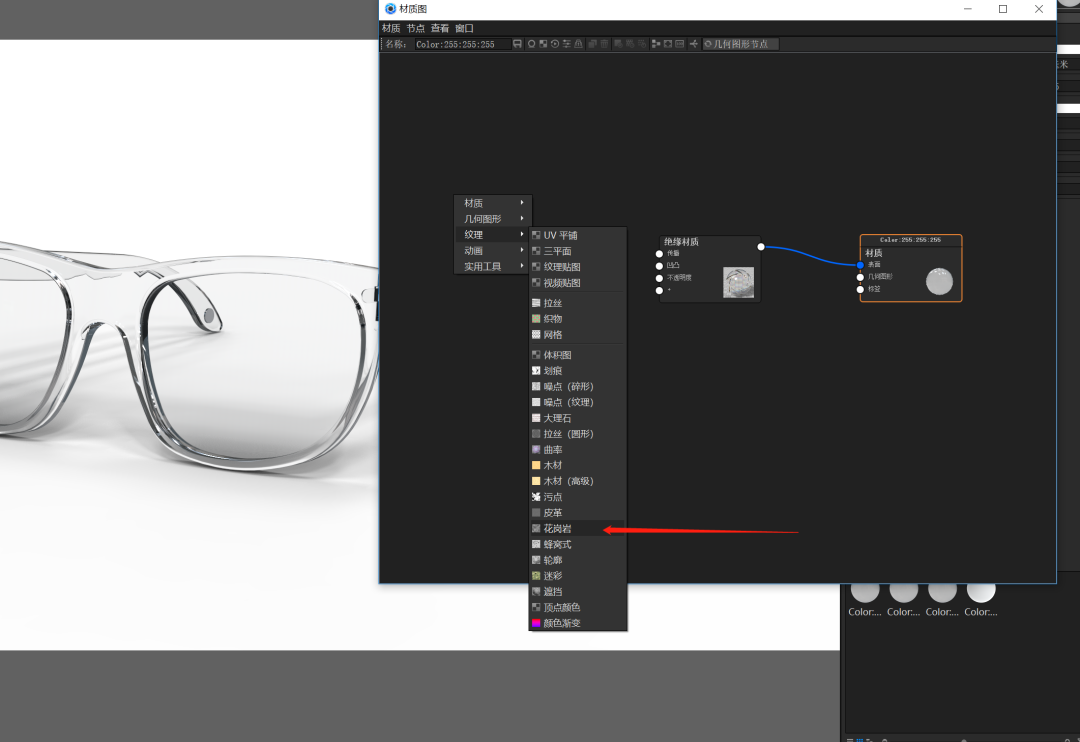Expand the 几何图形 submenu in the context menu
Screen dimensions: 1080x742
(x=493, y=219)
